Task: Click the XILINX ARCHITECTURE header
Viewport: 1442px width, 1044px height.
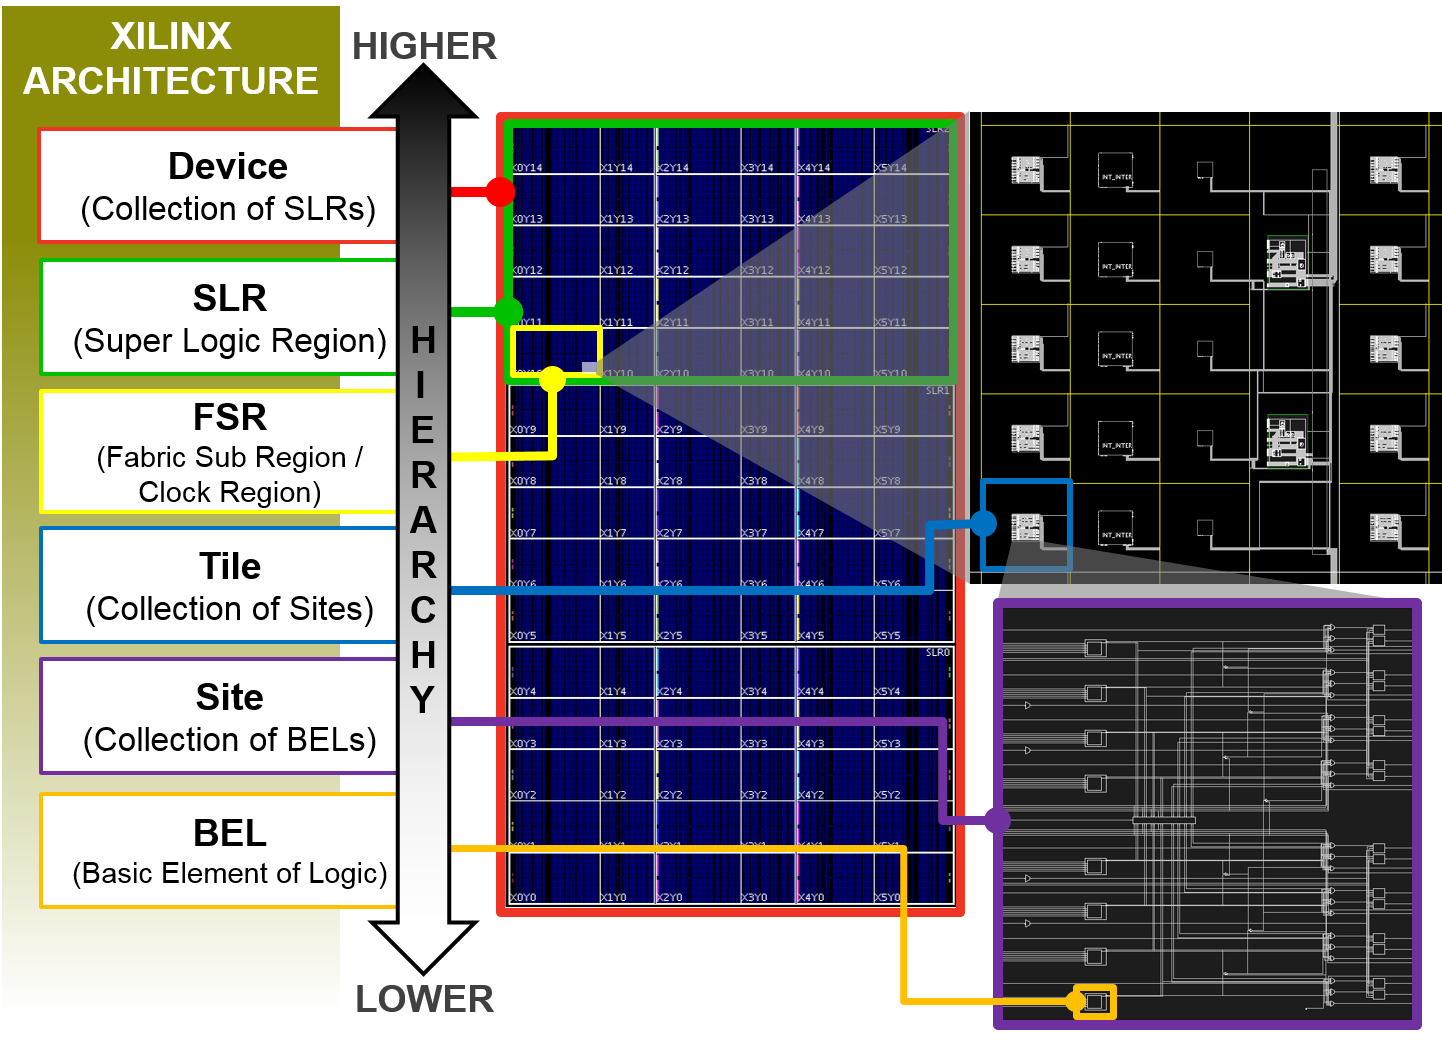Action: [168, 57]
